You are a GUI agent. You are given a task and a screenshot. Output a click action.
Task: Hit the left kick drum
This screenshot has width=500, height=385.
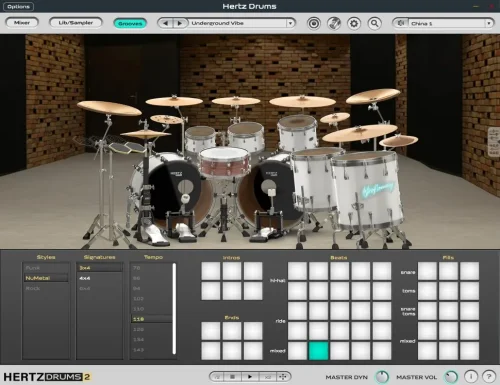click(x=173, y=193)
